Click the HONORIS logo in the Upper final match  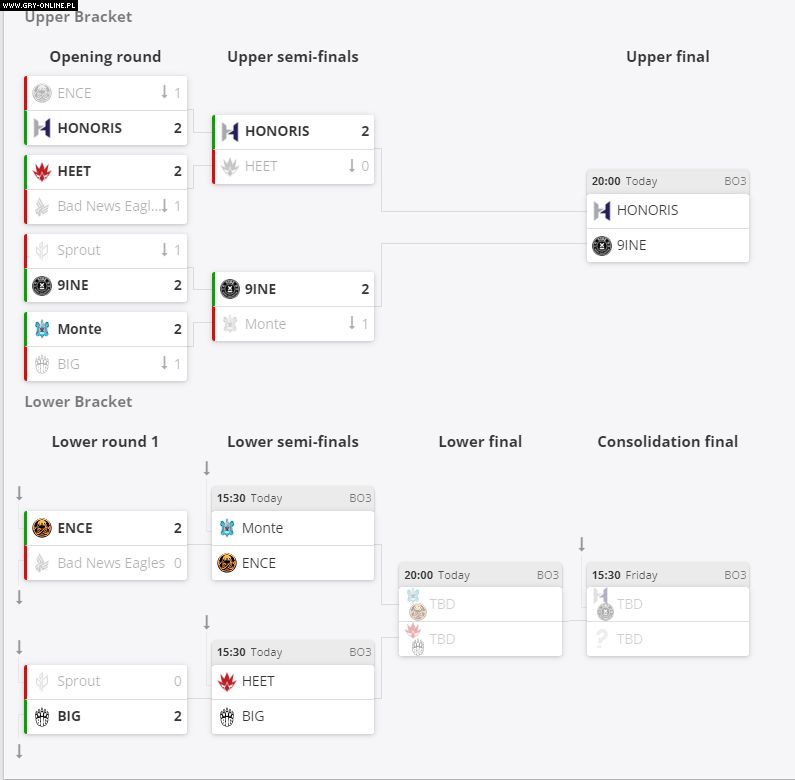coord(602,211)
